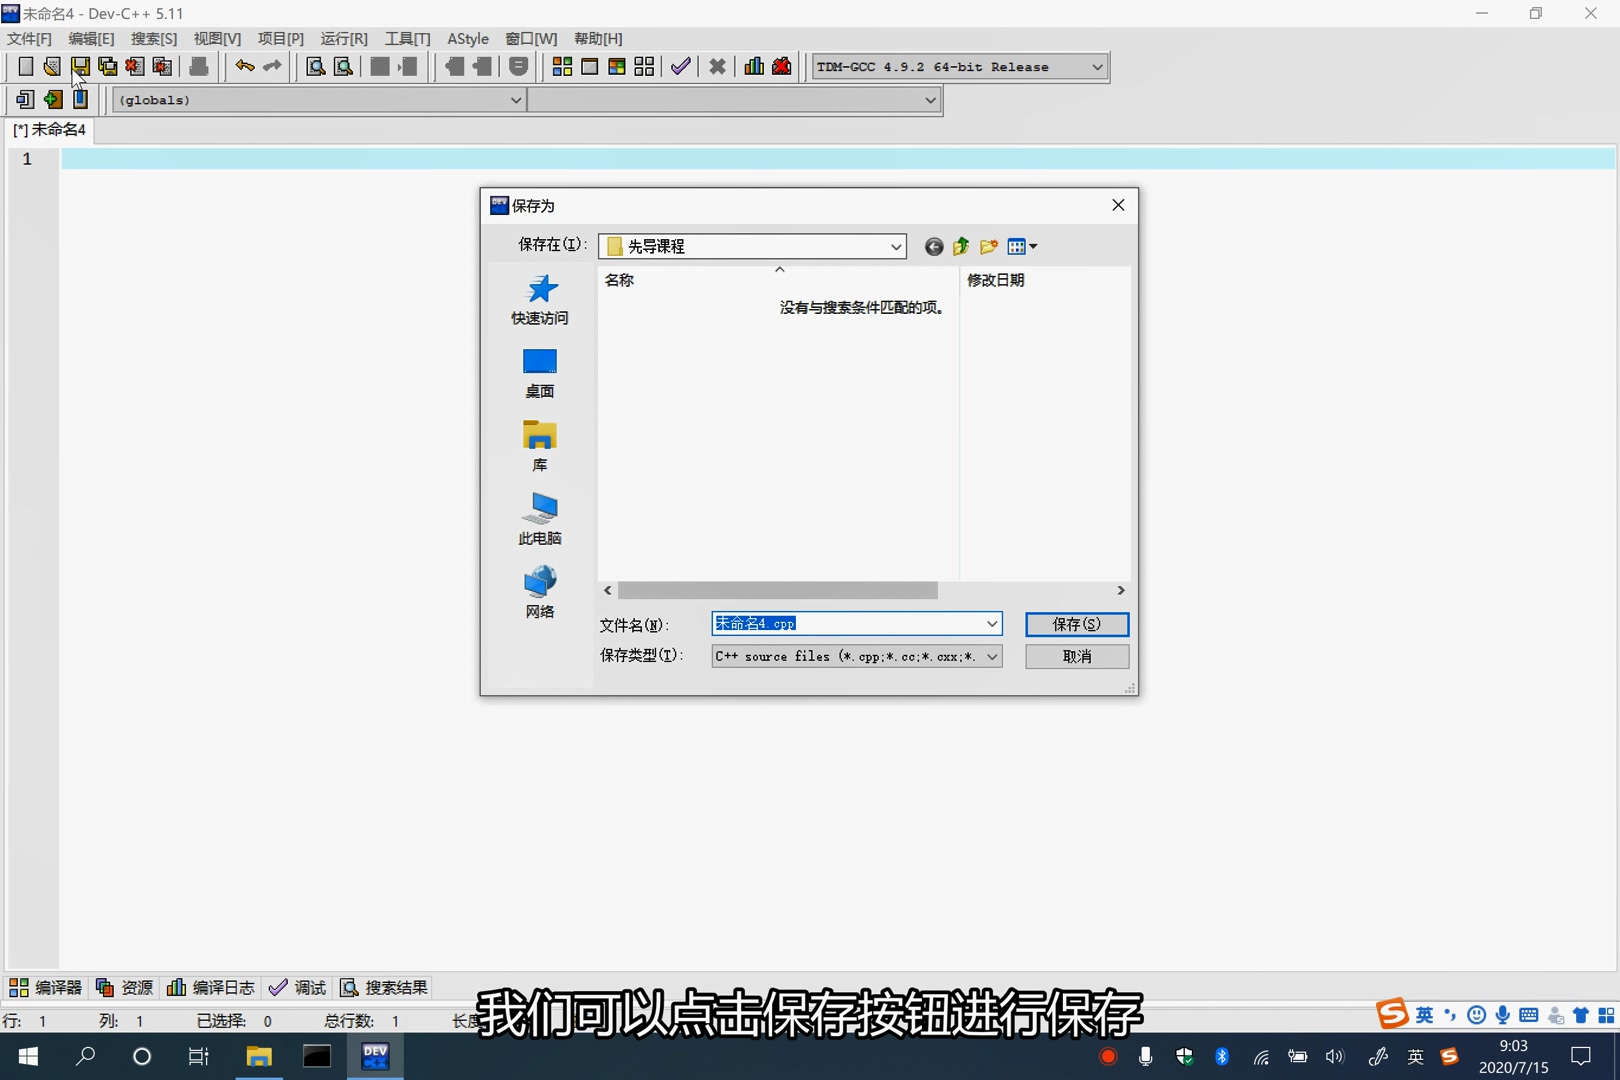Open the 调试 bottom panel tab
Viewport: 1620px width, 1080px height.
click(x=298, y=988)
